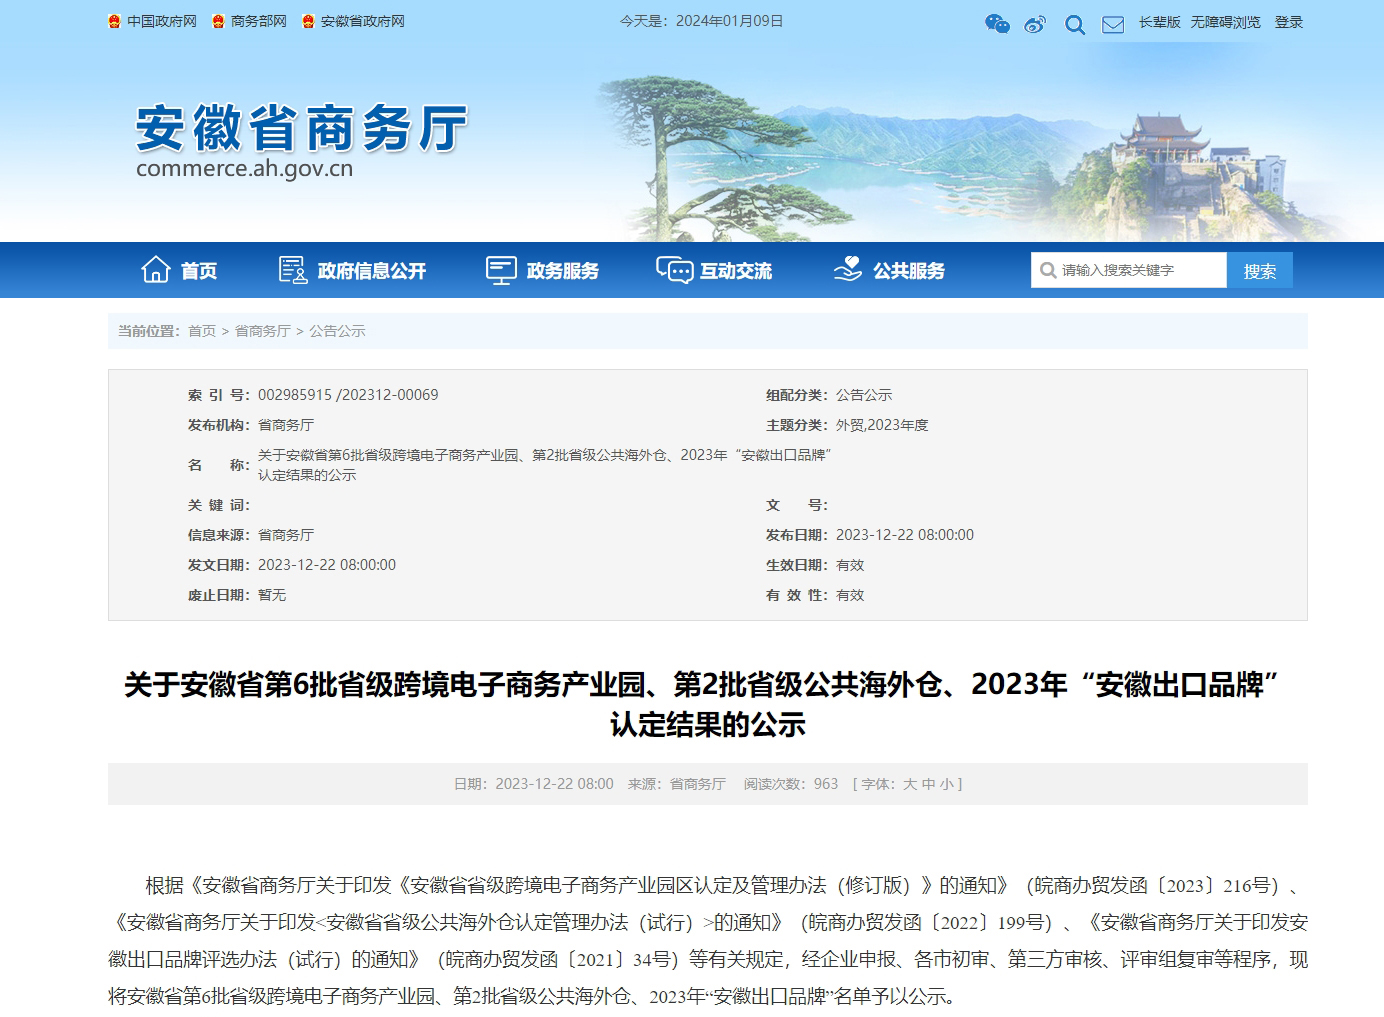Open the 安徽省政府网 link
Screen dimensions: 1384x1017
(362, 21)
